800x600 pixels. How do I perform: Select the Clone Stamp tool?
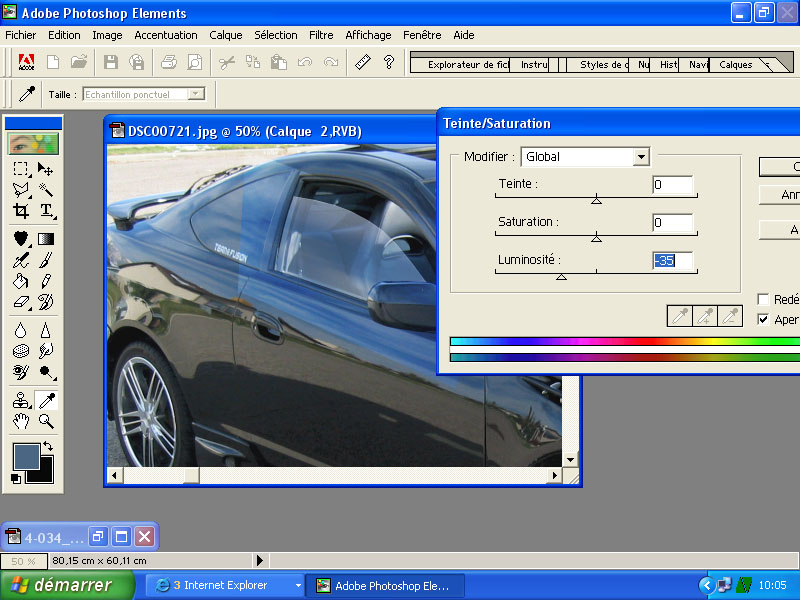[x=20, y=401]
